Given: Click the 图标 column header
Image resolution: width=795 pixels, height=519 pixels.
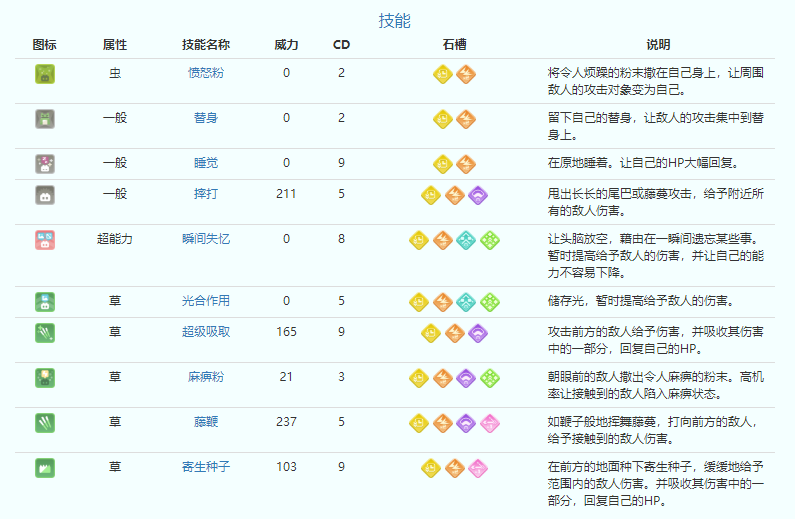Looking at the screenshot, I should pos(45,45).
